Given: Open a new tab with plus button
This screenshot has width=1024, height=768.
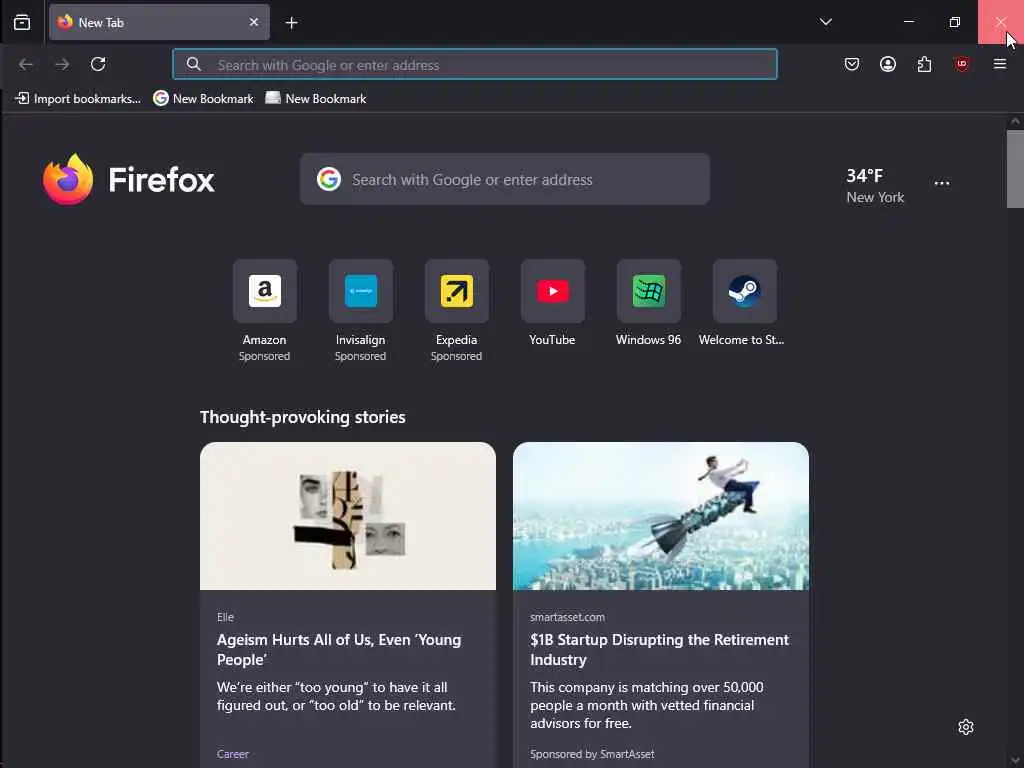Looking at the screenshot, I should [x=291, y=23].
